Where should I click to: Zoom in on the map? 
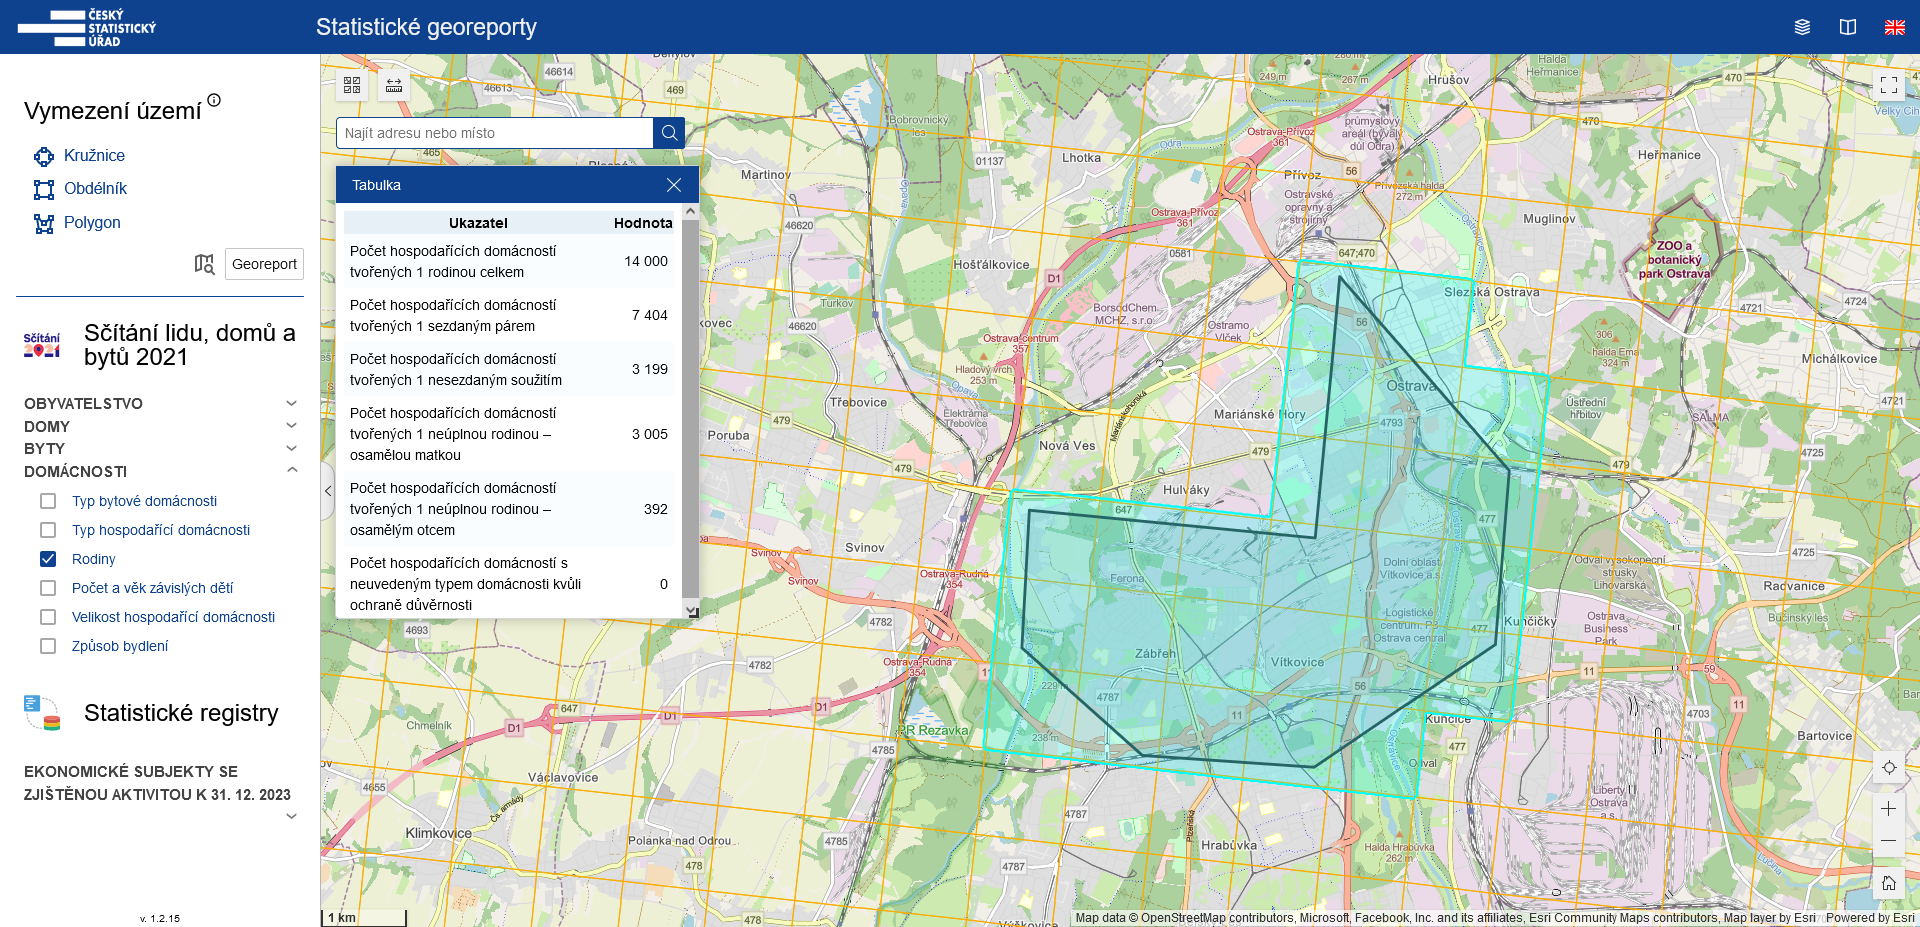tap(1888, 808)
